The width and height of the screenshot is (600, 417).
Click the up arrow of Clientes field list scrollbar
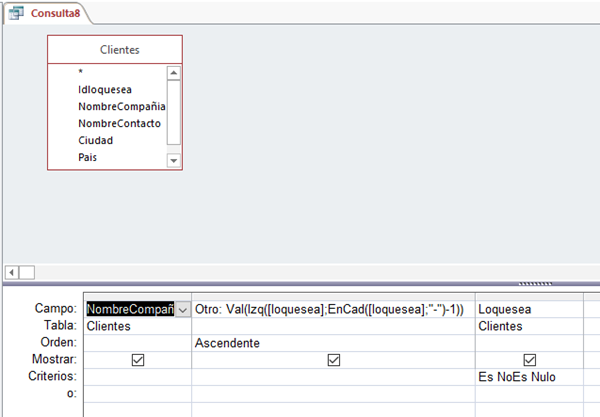click(174, 73)
